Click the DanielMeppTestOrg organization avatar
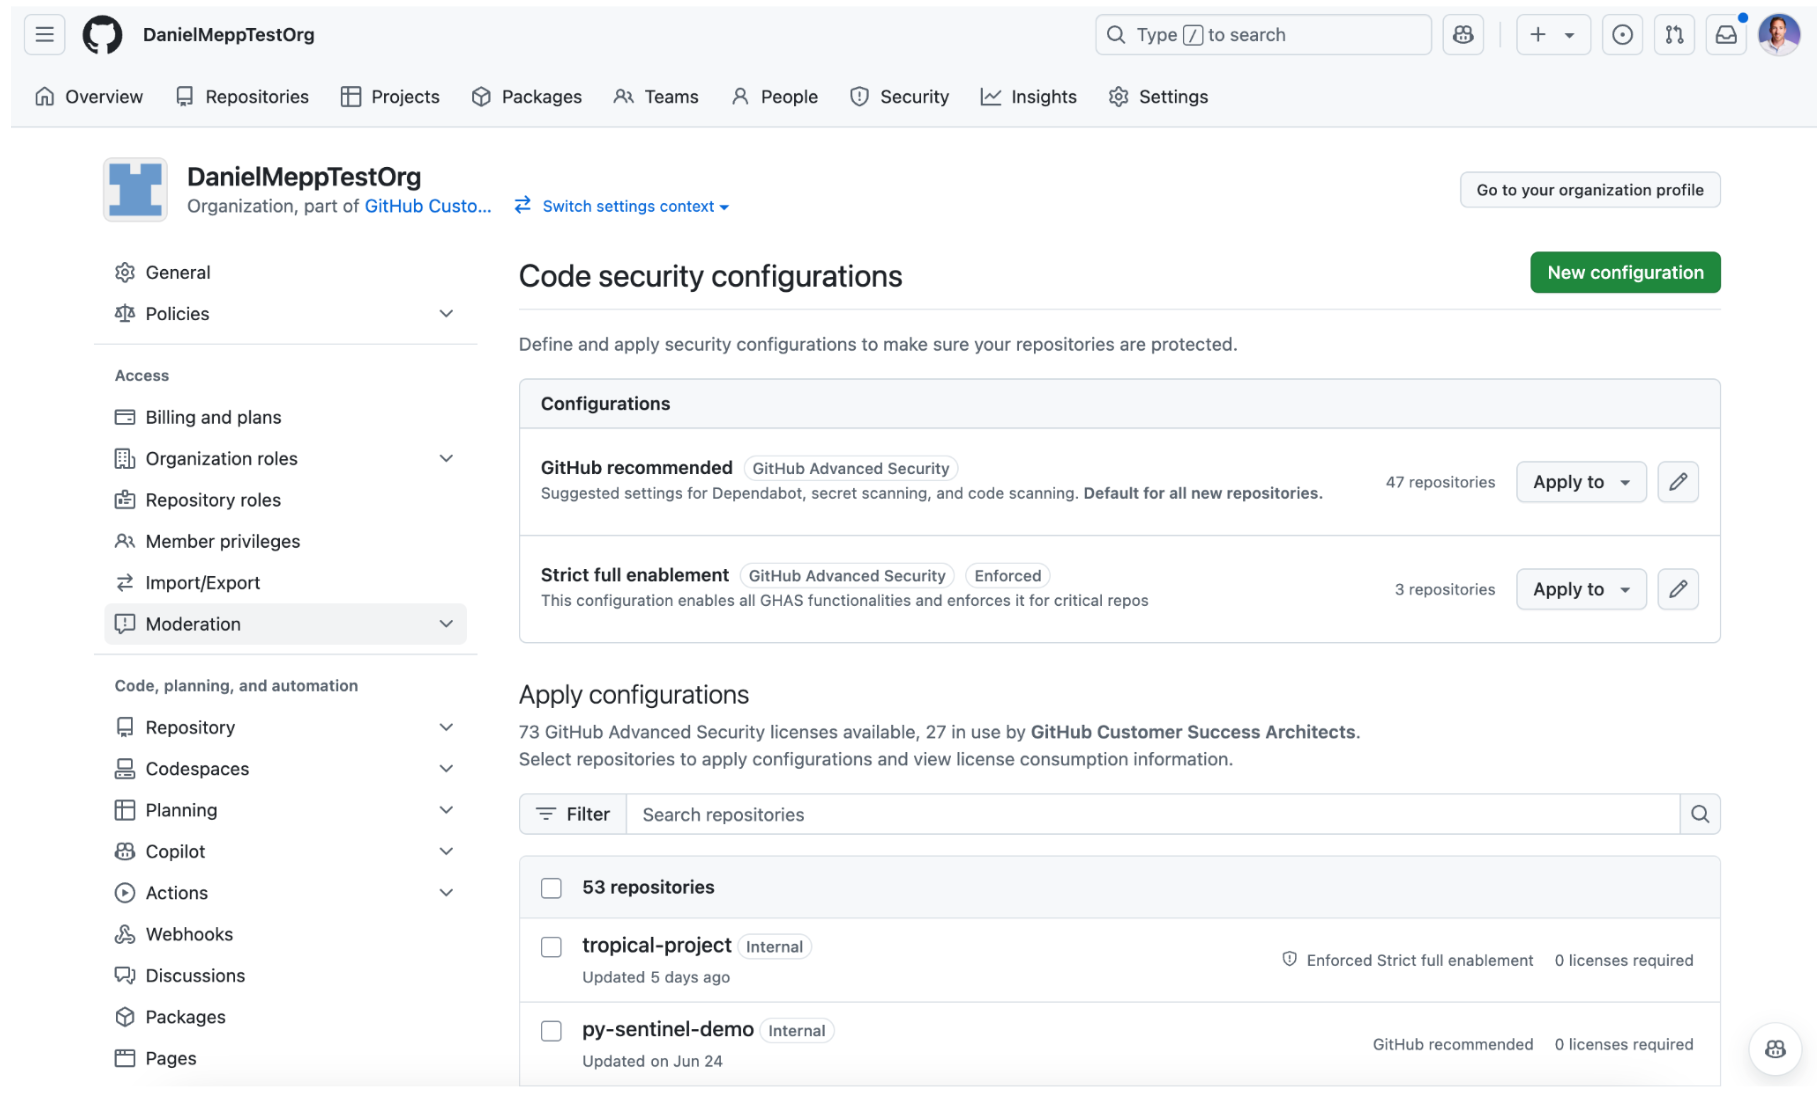Viewport: 1820px width, 1094px height. click(x=135, y=189)
